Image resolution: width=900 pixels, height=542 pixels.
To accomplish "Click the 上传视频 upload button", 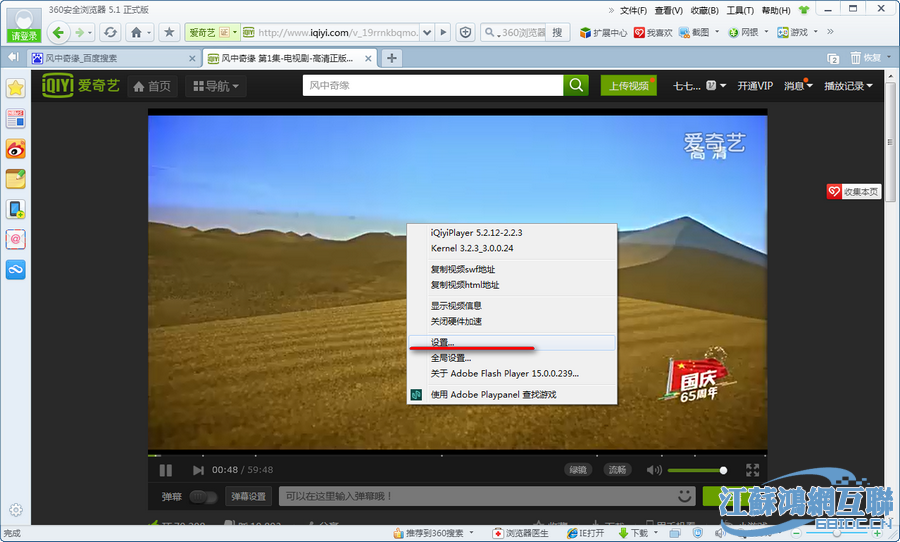I will click(x=629, y=86).
